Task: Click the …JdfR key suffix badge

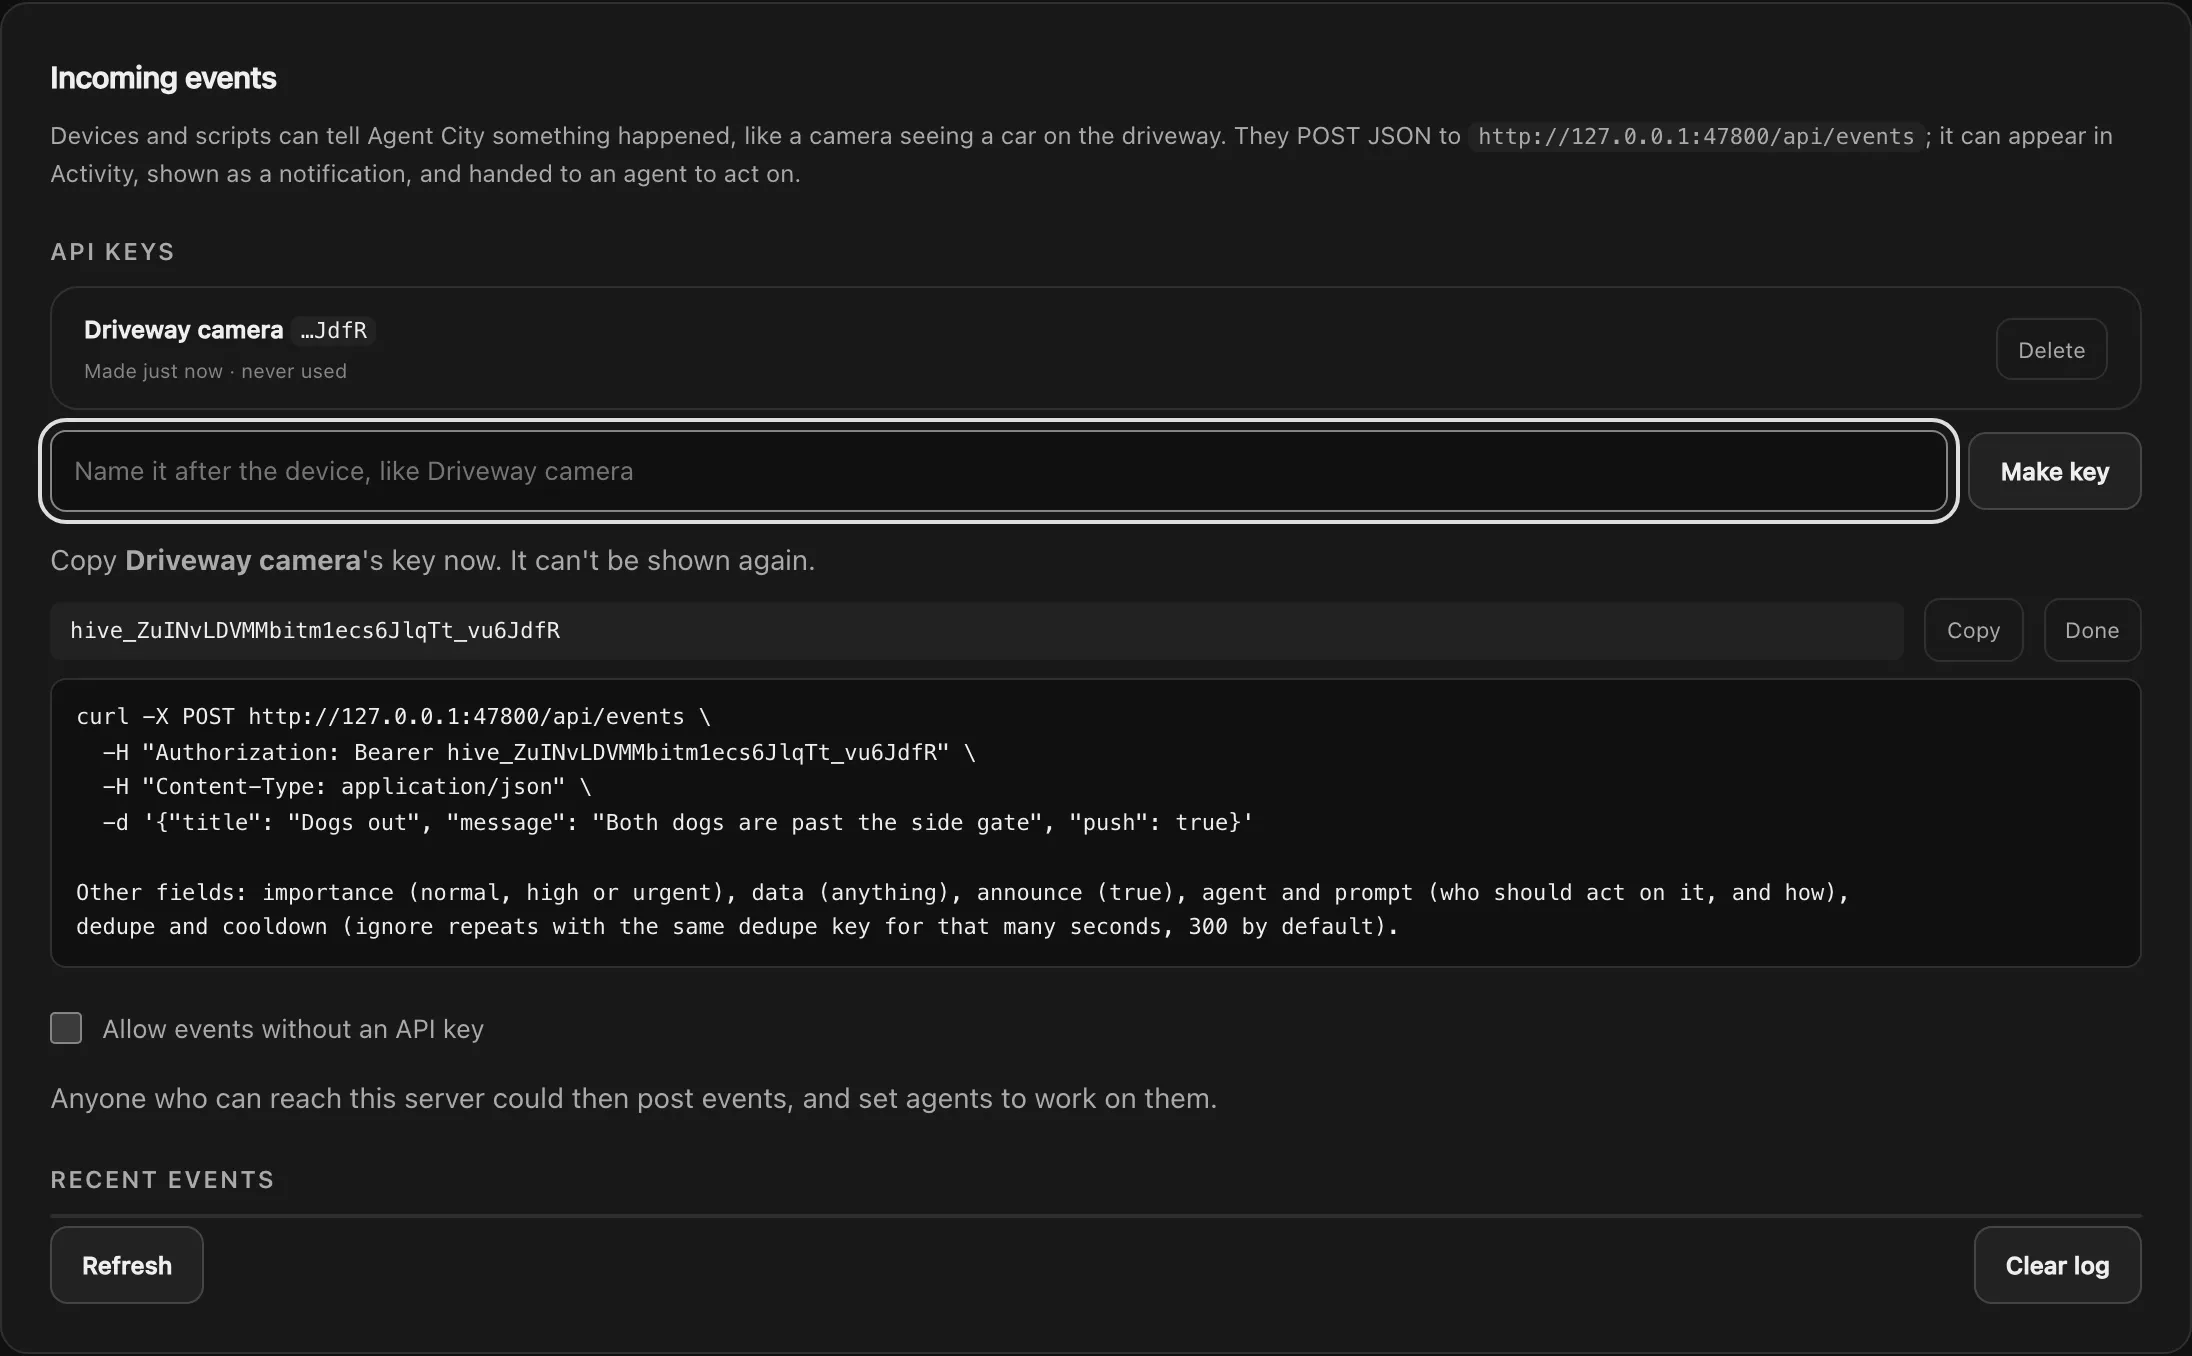Action: pos(334,330)
